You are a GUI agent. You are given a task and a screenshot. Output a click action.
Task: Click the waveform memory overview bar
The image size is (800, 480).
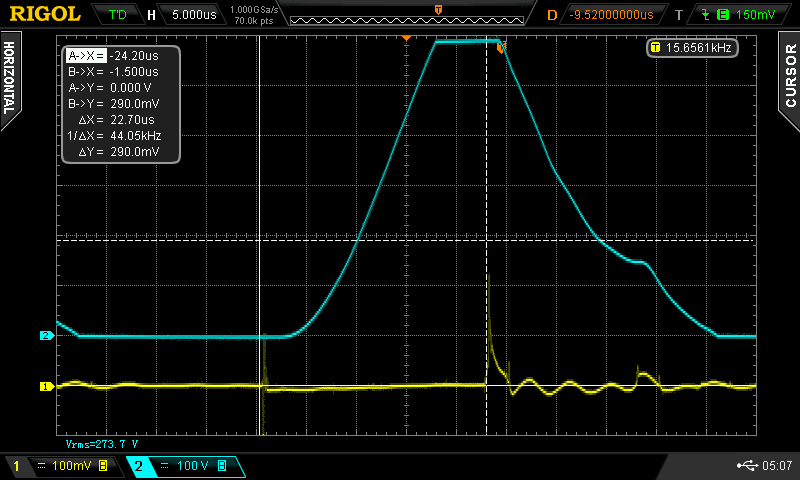coord(407,20)
